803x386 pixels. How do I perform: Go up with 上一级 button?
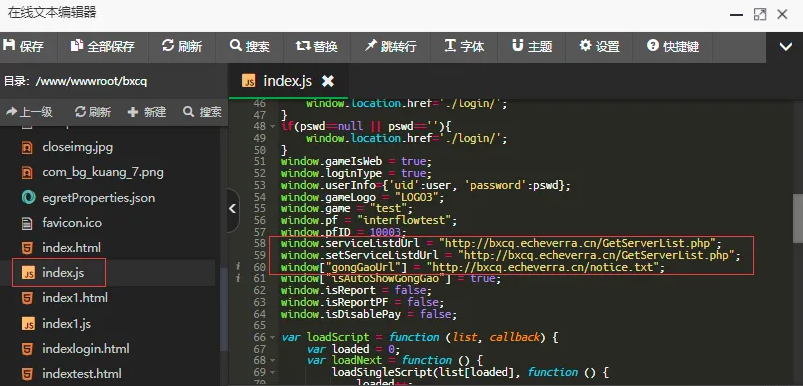(x=30, y=112)
